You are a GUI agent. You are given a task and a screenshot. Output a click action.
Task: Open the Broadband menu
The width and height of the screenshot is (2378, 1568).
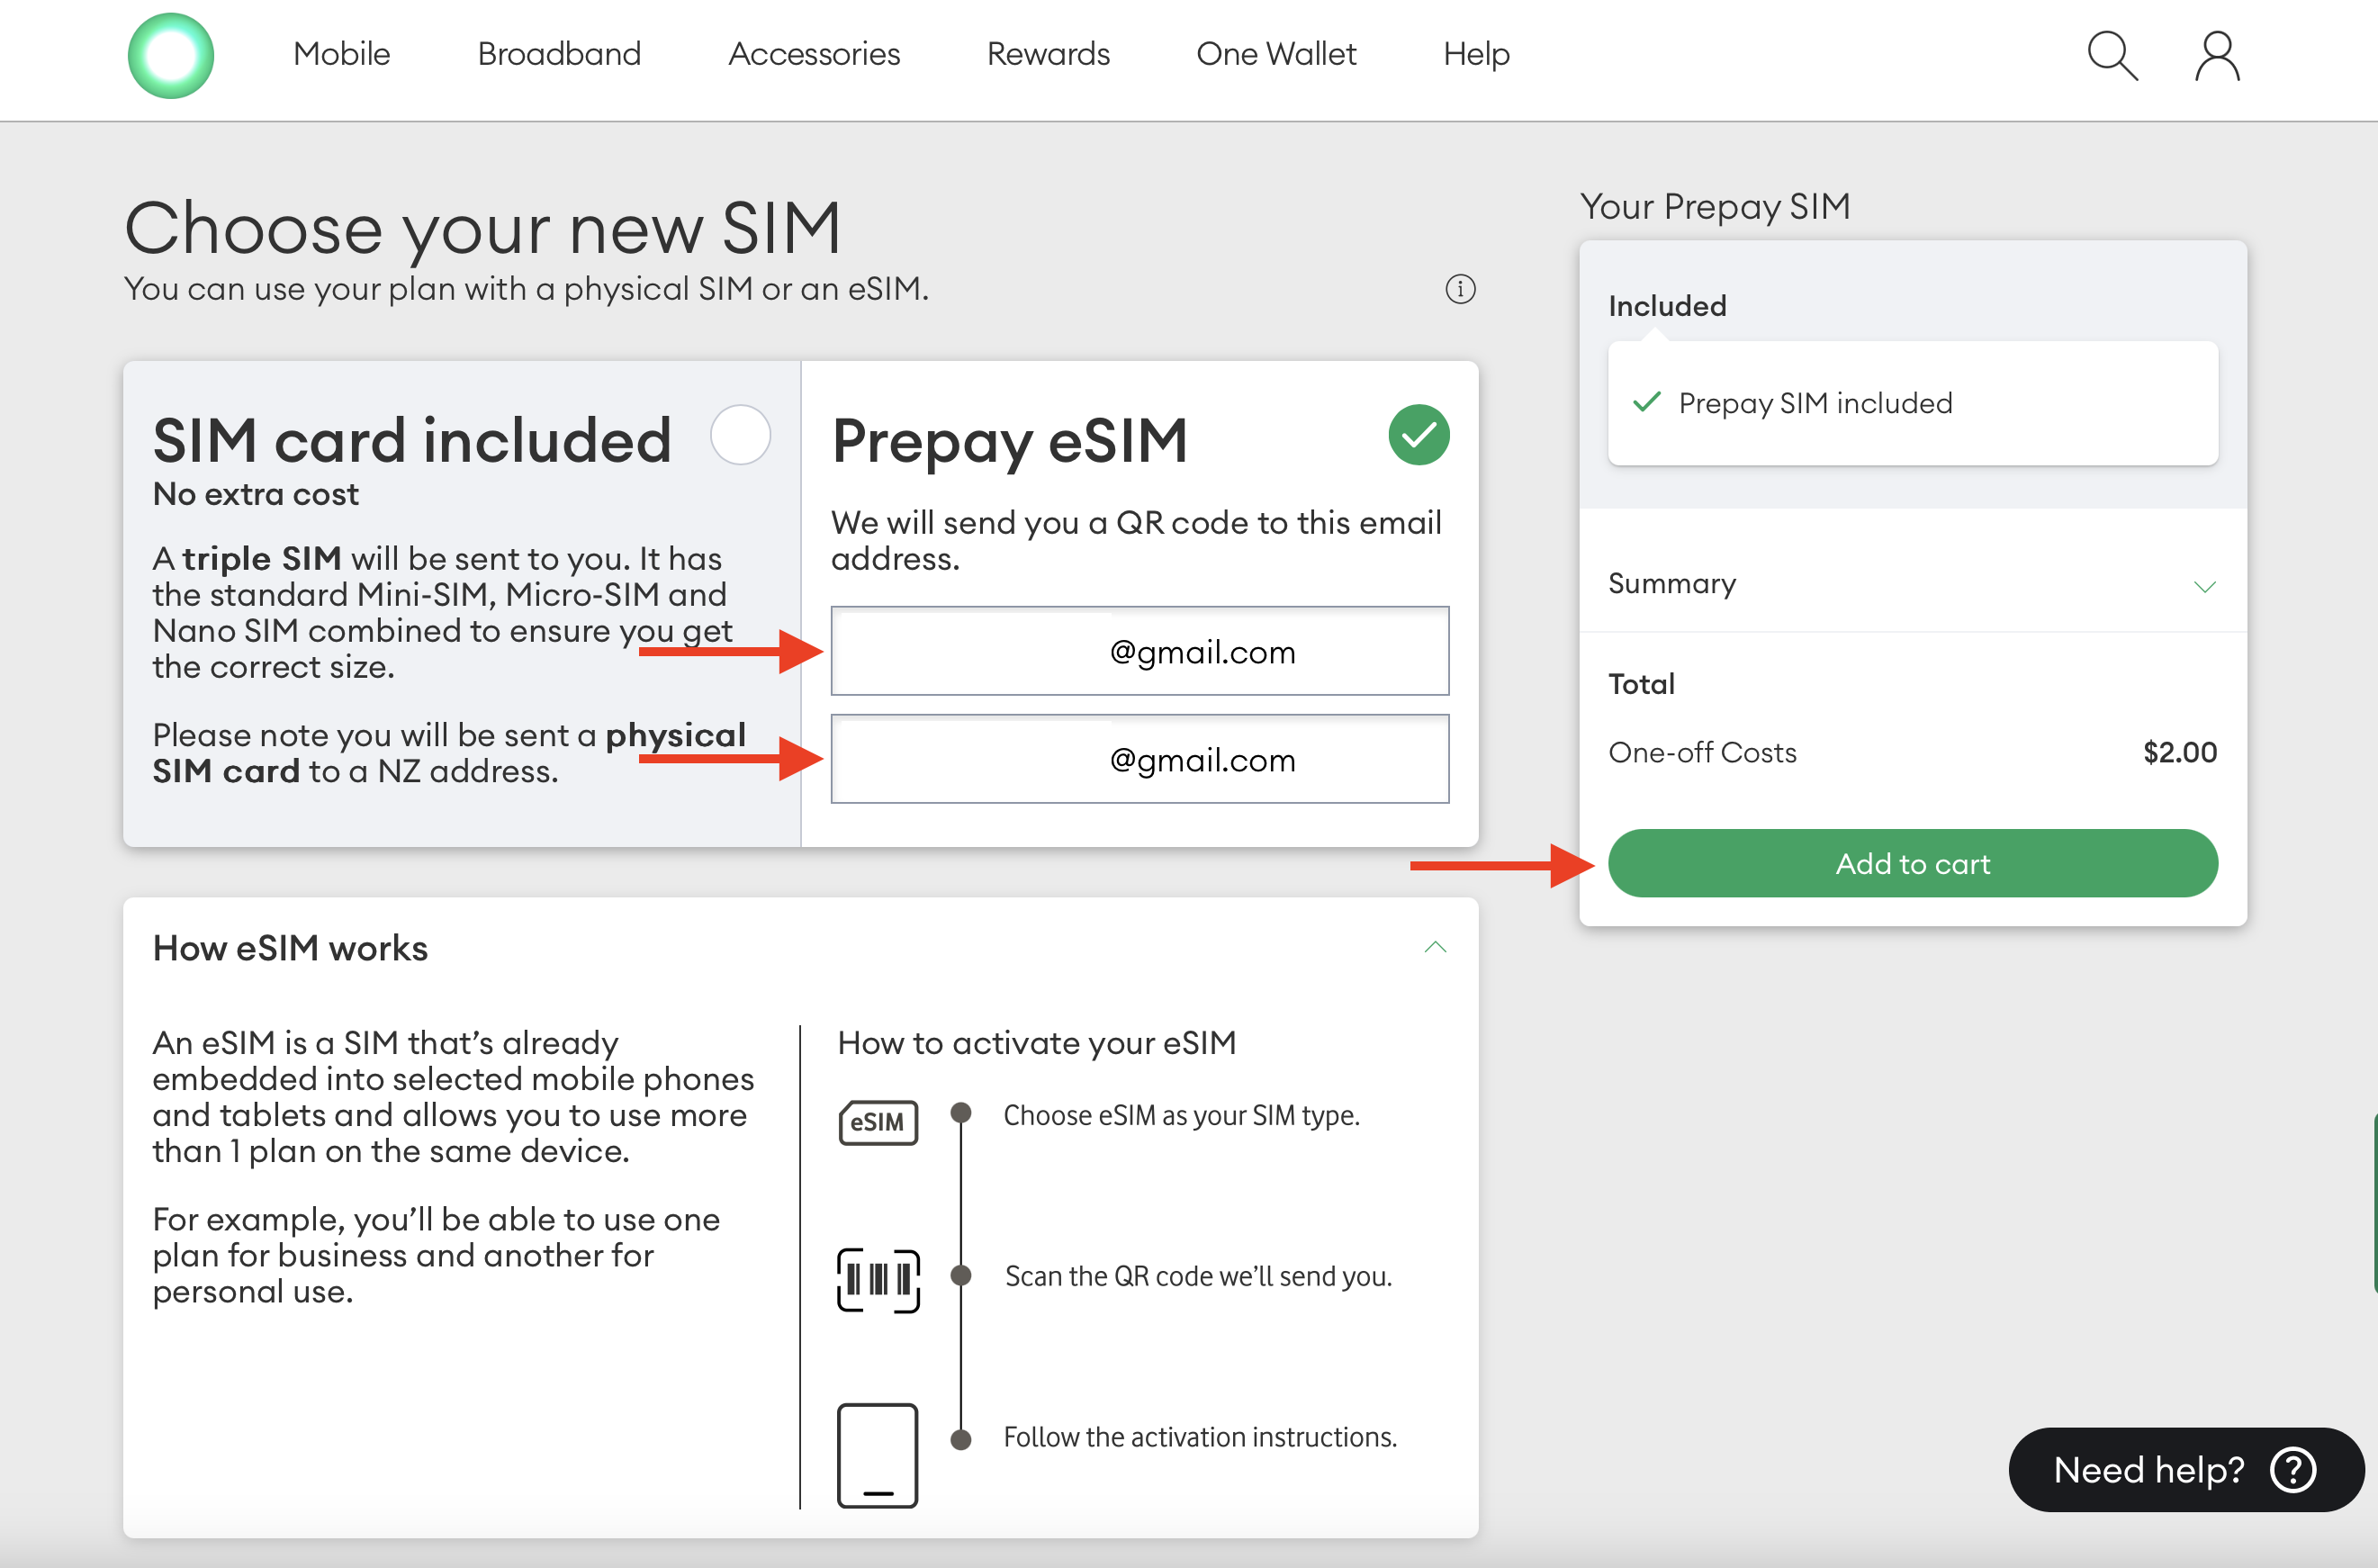point(558,54)
